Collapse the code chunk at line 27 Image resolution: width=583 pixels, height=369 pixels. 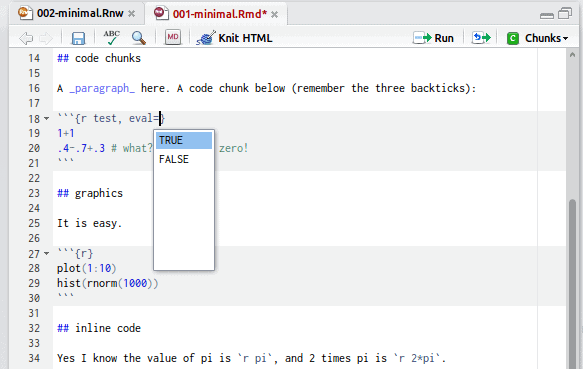[x=46, y=254]
